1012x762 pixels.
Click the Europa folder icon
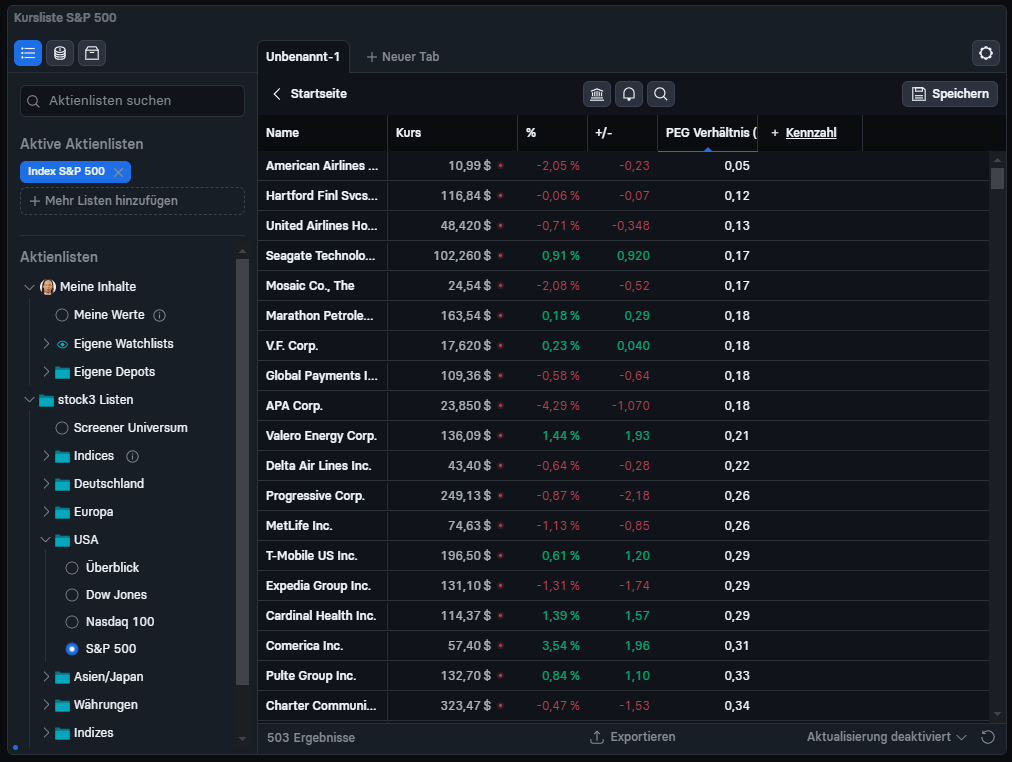click(63, 512)
